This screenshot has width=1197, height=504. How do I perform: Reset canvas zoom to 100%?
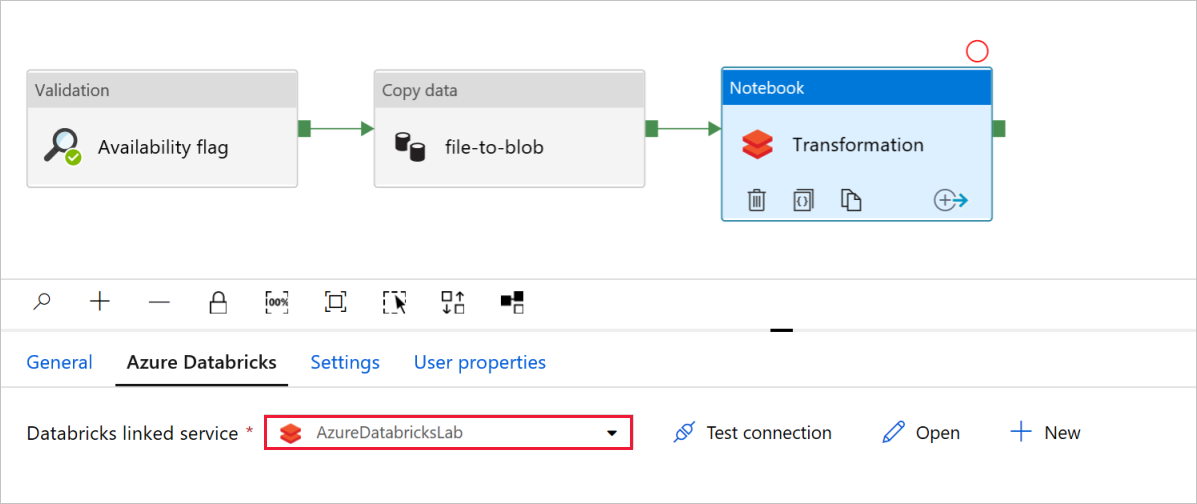(277, 301)
